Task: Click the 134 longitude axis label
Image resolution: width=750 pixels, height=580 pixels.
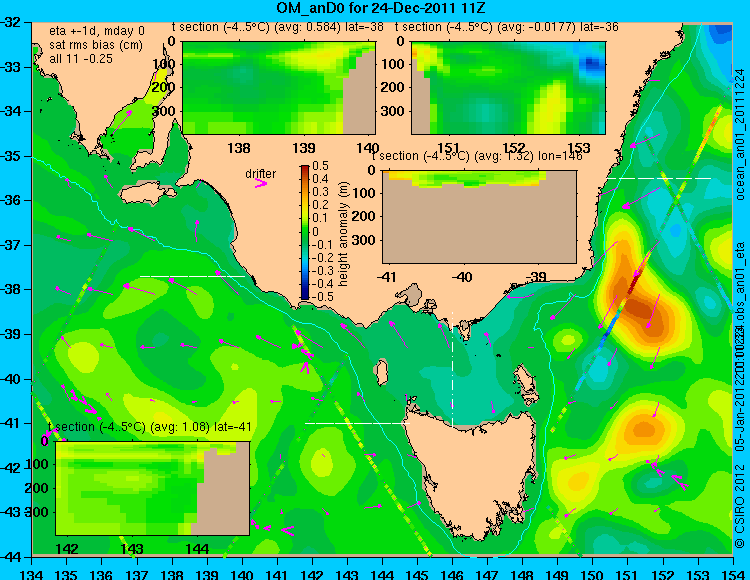Action: (x=32, y=573)
